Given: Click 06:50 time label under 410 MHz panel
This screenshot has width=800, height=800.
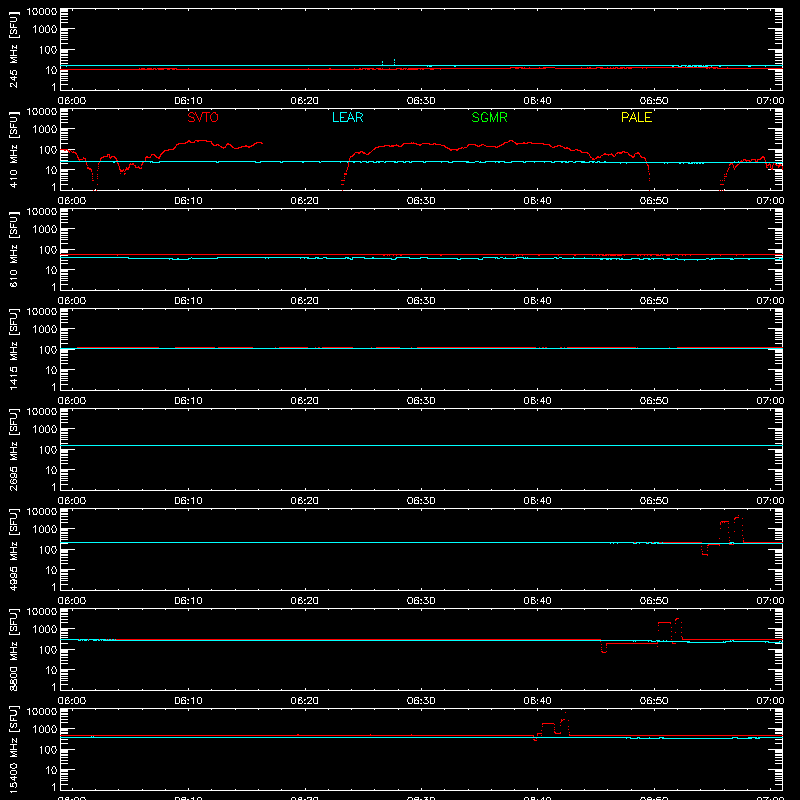Looking at the screenshot, I should pos(654,201).
